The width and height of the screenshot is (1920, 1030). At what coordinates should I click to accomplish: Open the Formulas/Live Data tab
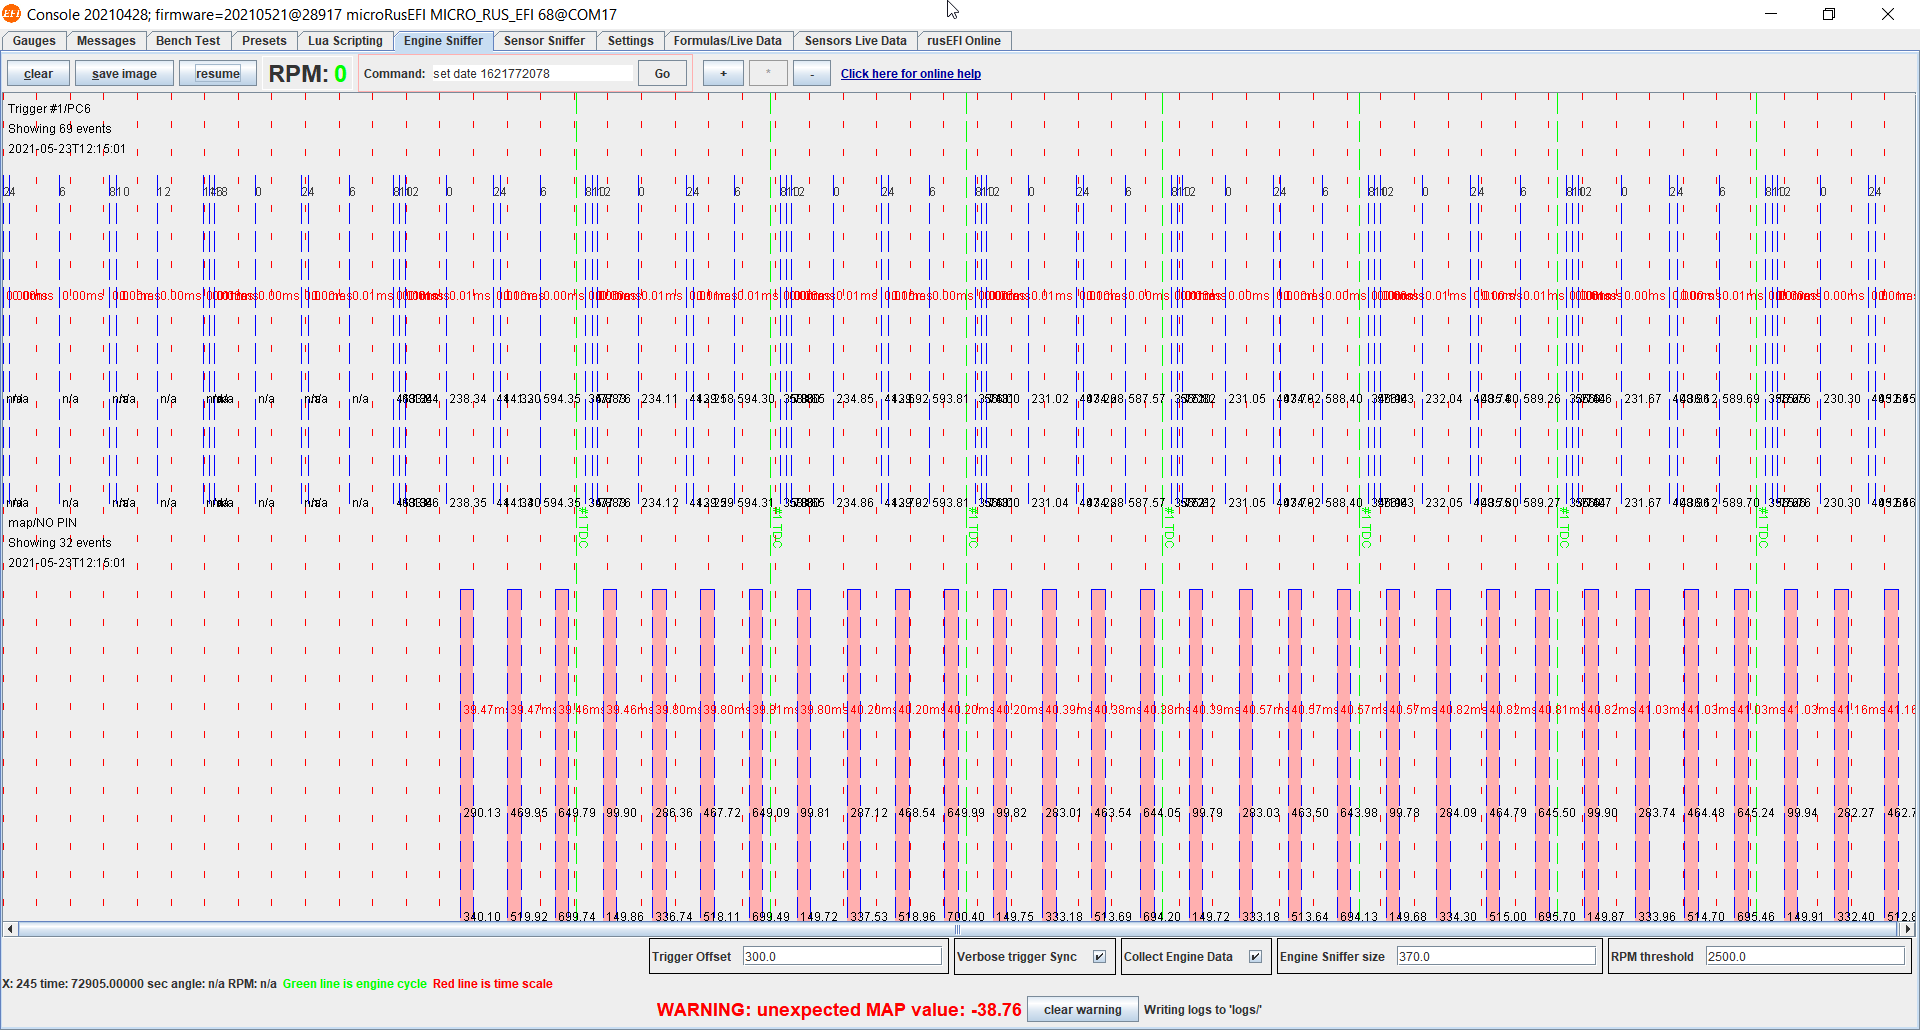pos(727,41)
